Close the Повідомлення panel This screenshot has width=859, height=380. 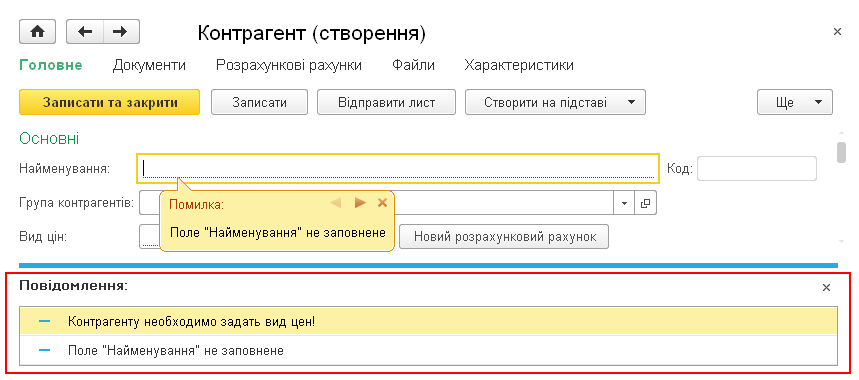[x=827, y=287]
